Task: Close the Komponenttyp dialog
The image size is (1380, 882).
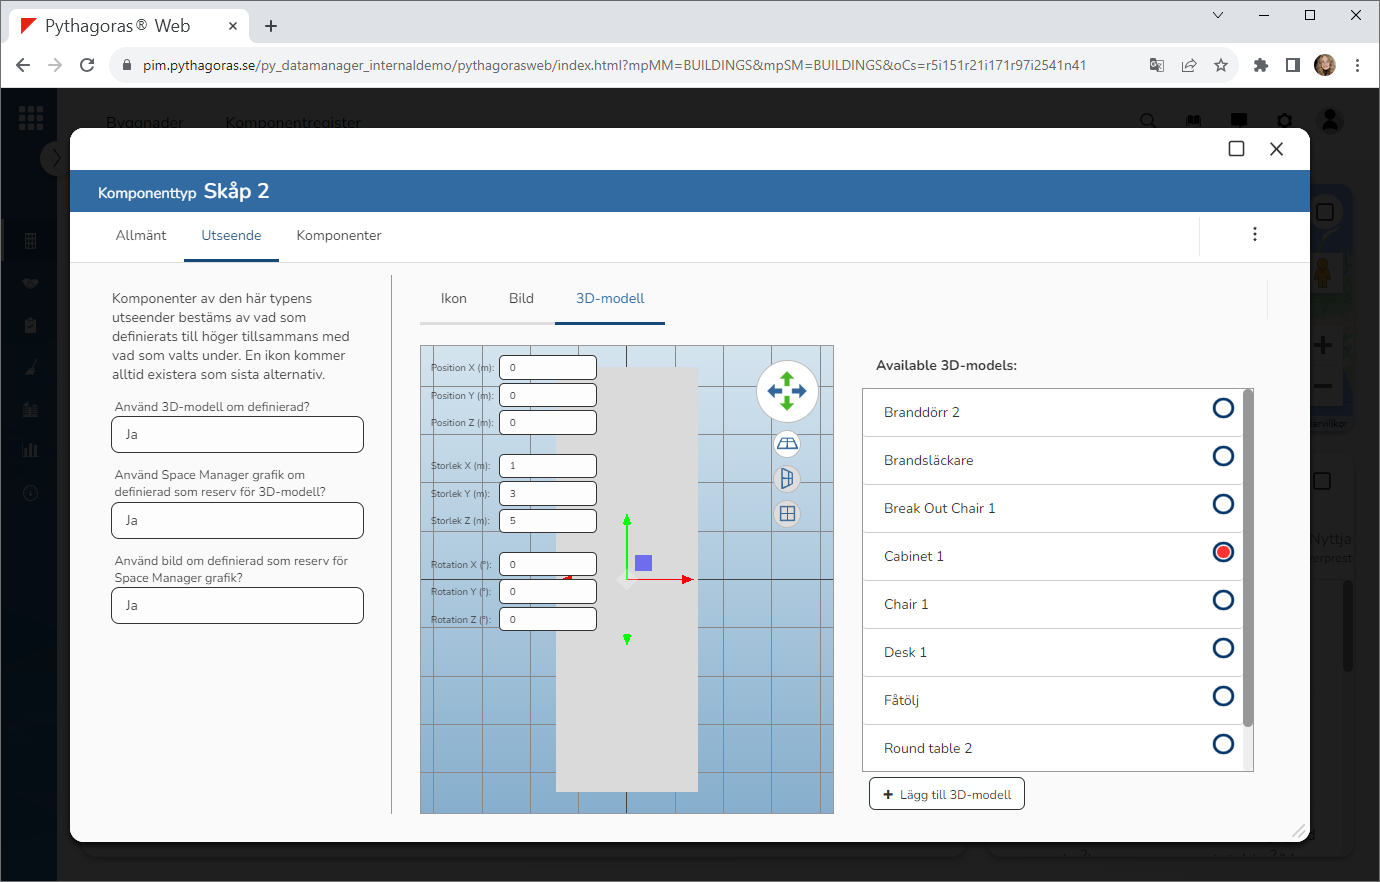Action: pos(1276,149)
